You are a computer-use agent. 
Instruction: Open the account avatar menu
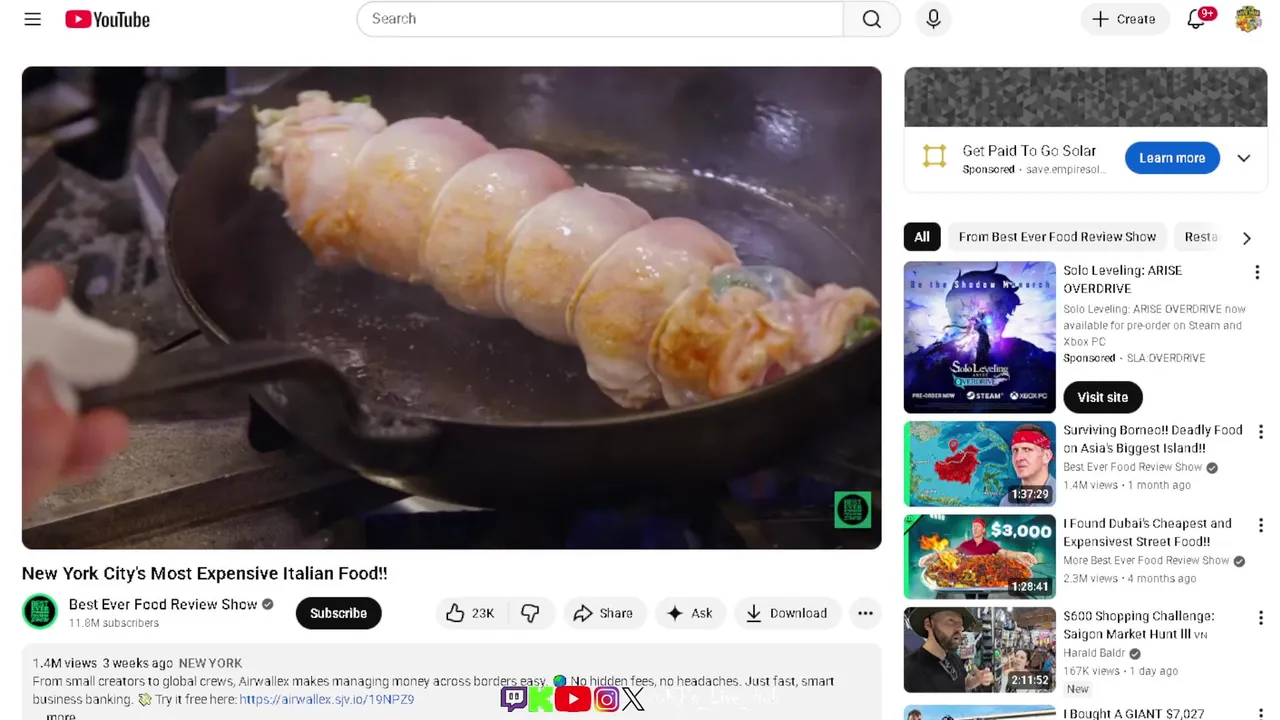(x=1248, y=19)
